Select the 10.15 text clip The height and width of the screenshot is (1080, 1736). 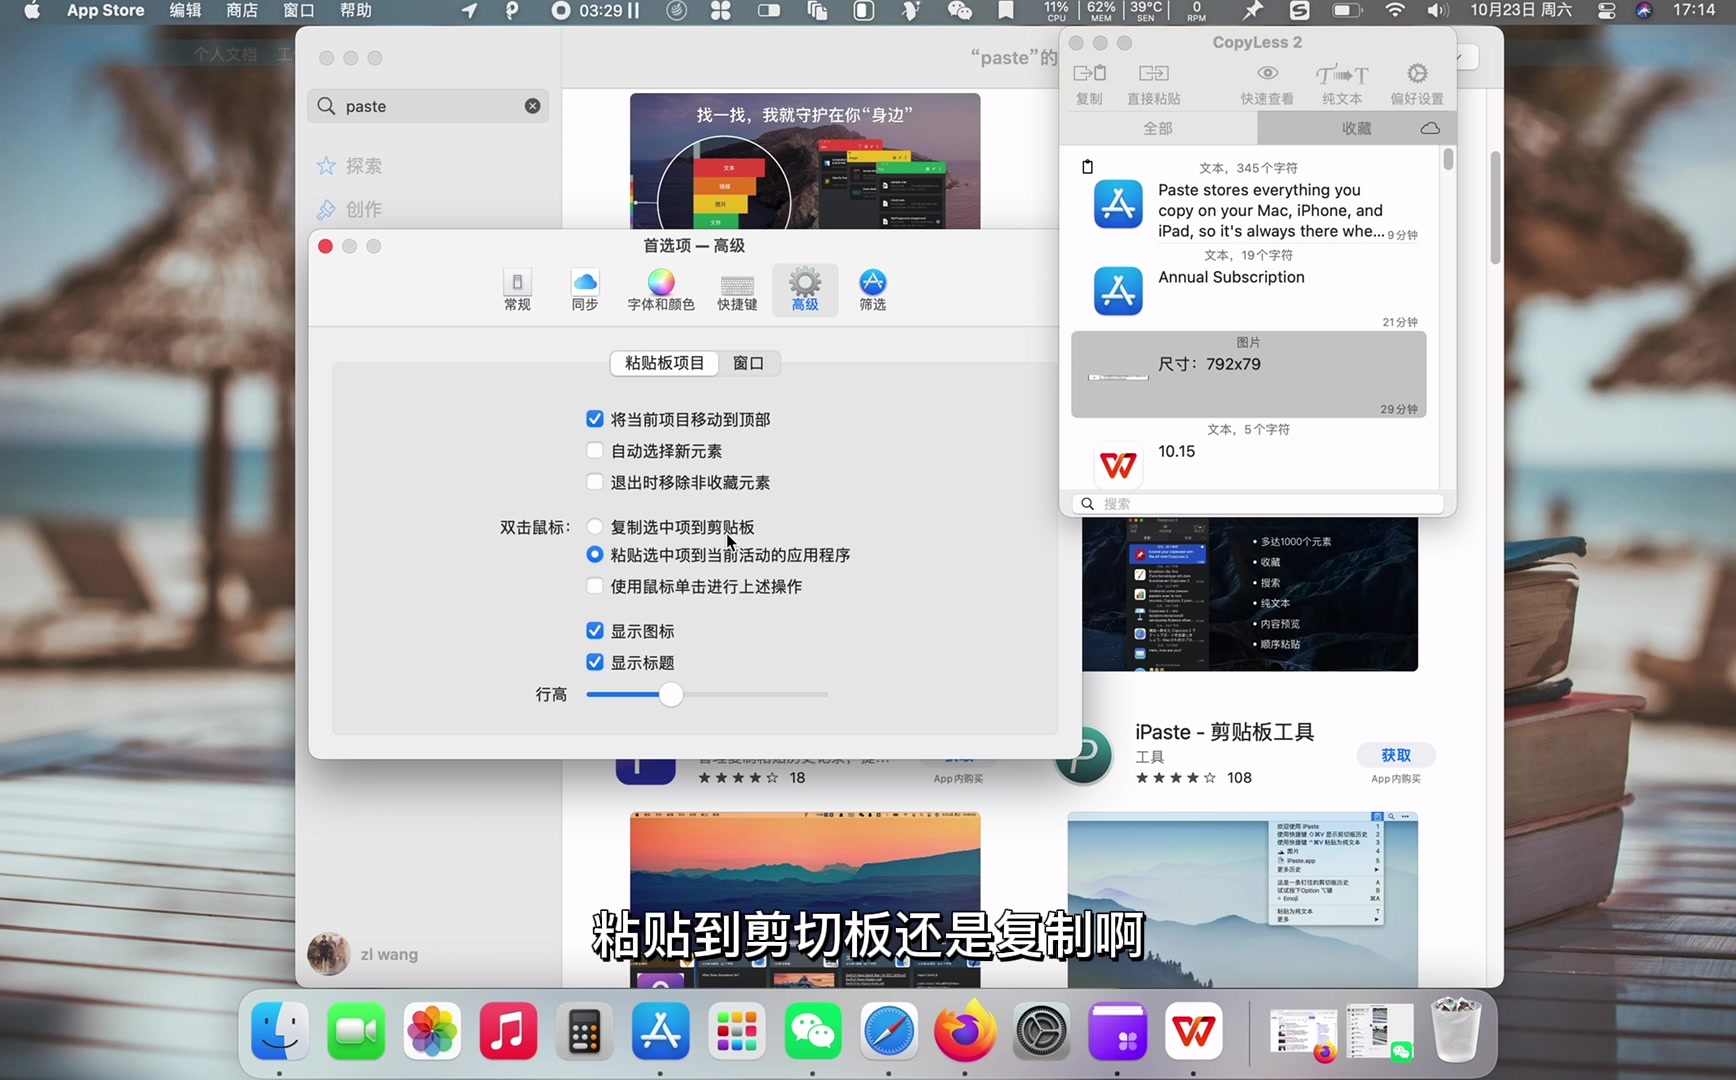click(x=1248, y=455)
